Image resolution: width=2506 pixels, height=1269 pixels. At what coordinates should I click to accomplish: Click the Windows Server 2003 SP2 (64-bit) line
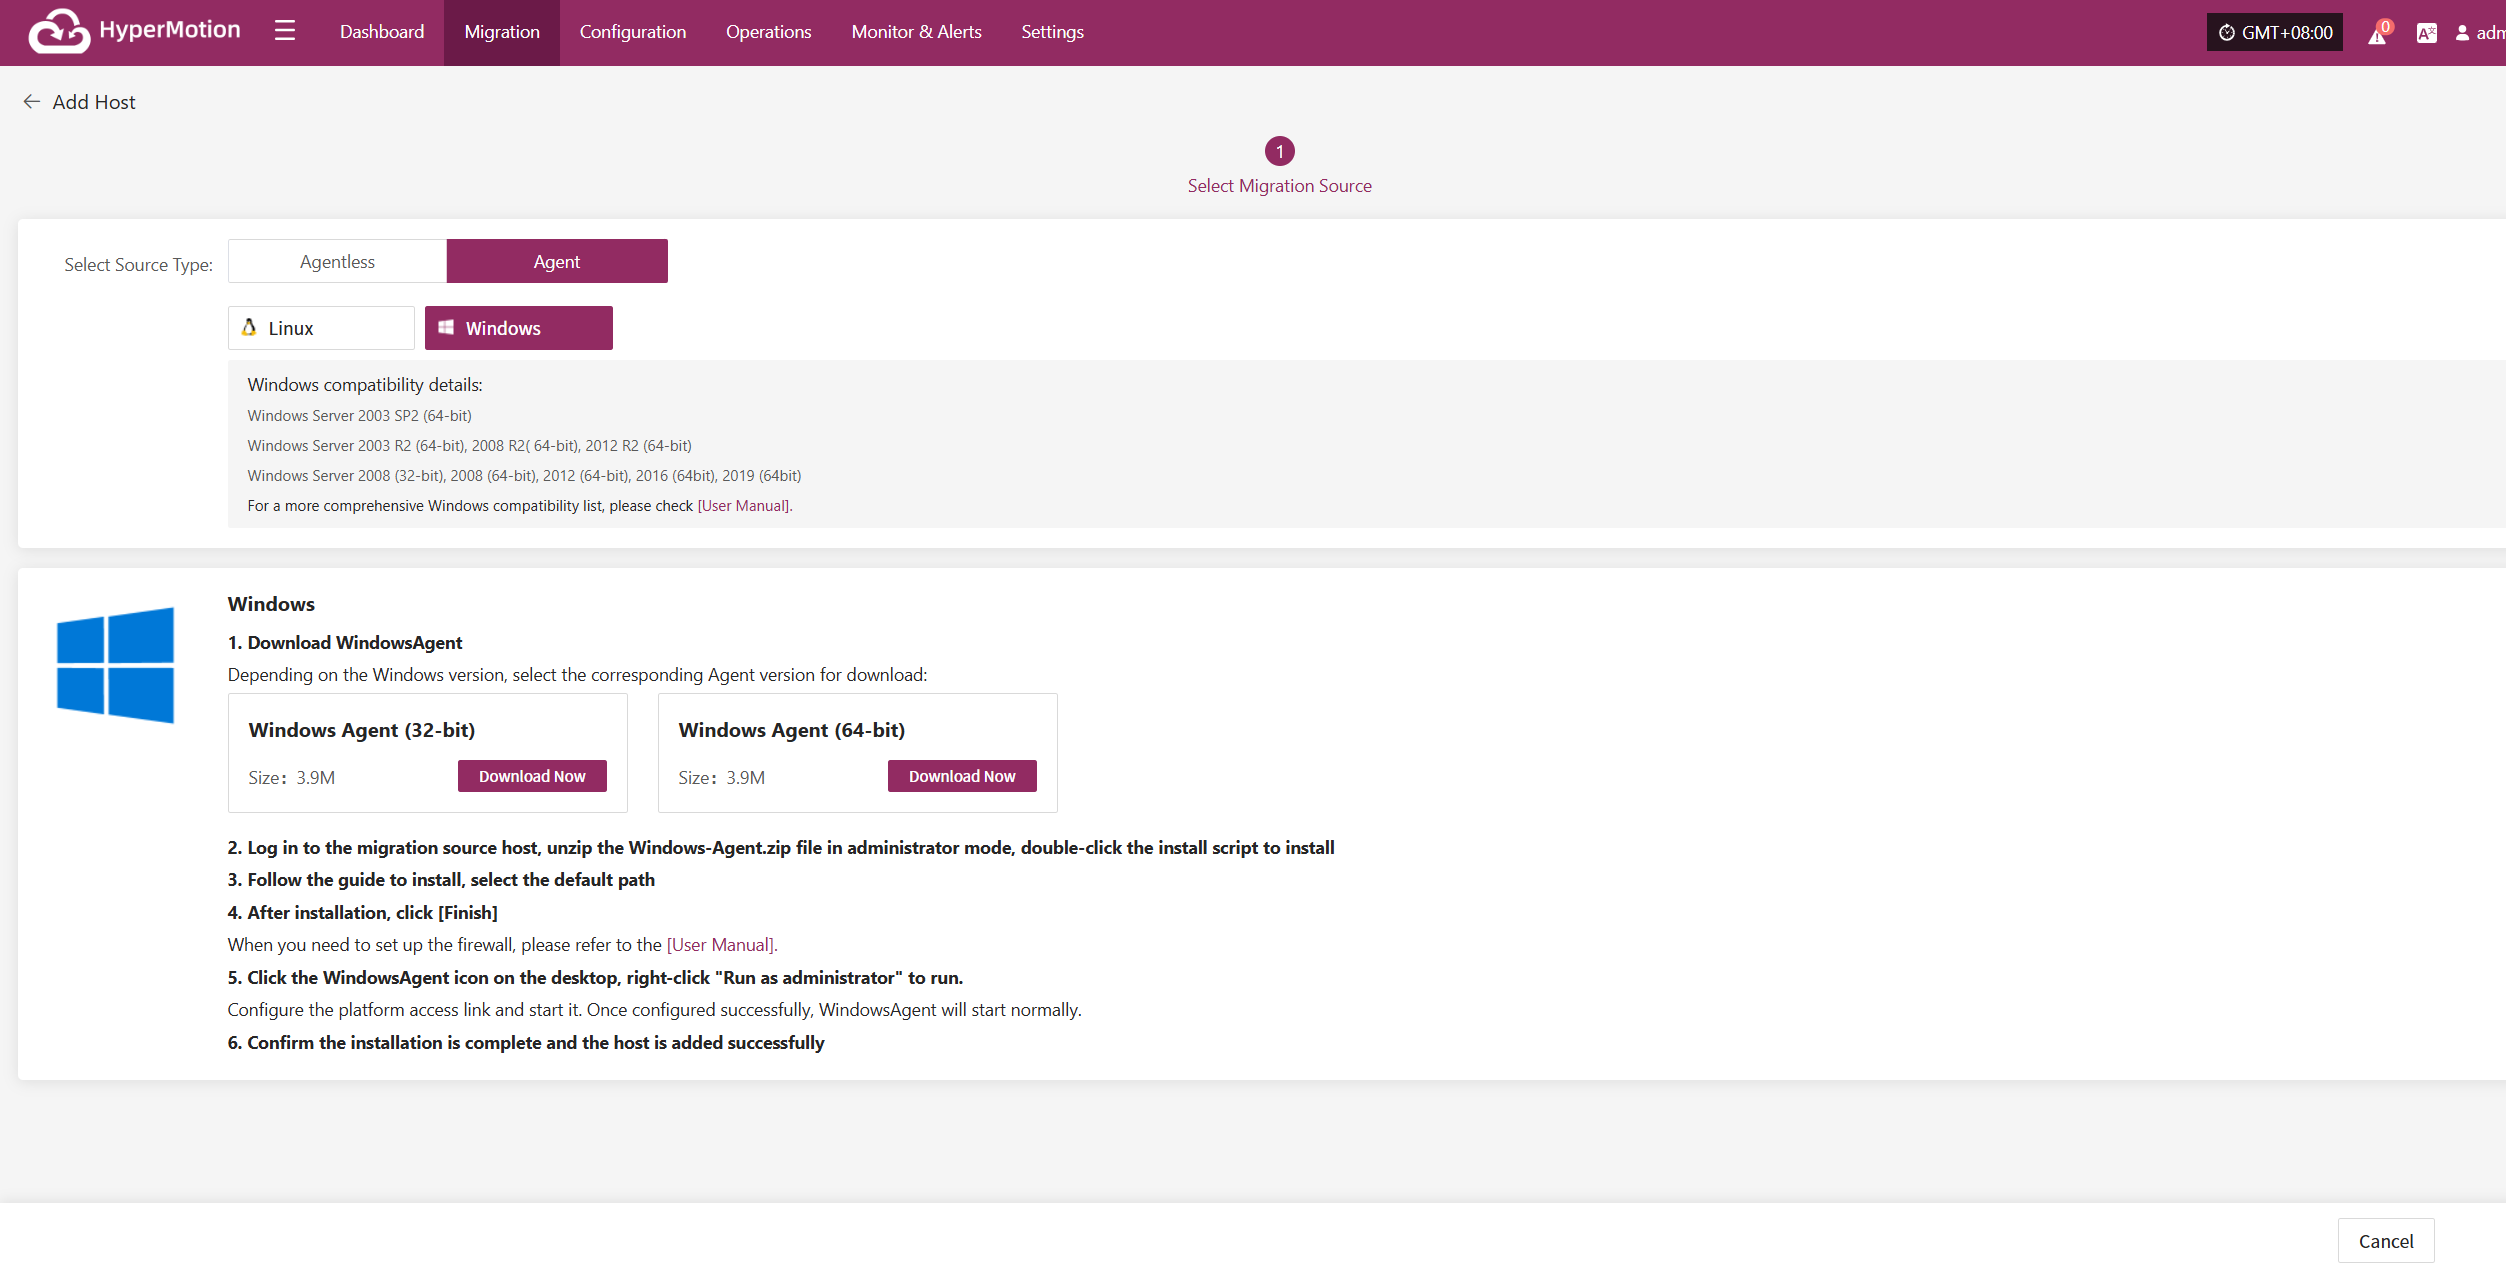(360, 416)
